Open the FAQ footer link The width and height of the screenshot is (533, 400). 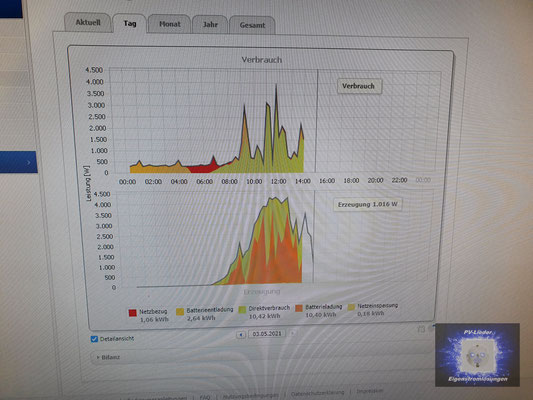205,397
